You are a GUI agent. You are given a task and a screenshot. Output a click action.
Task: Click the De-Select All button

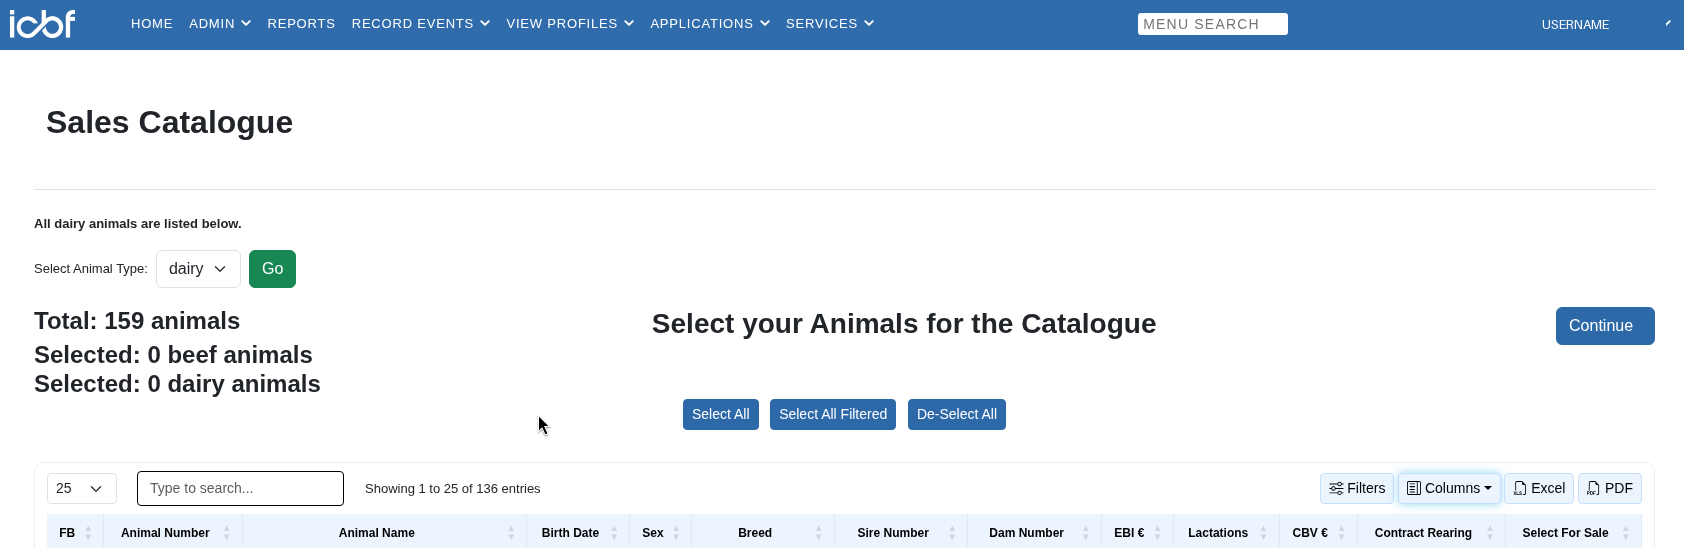pos(957,415)
